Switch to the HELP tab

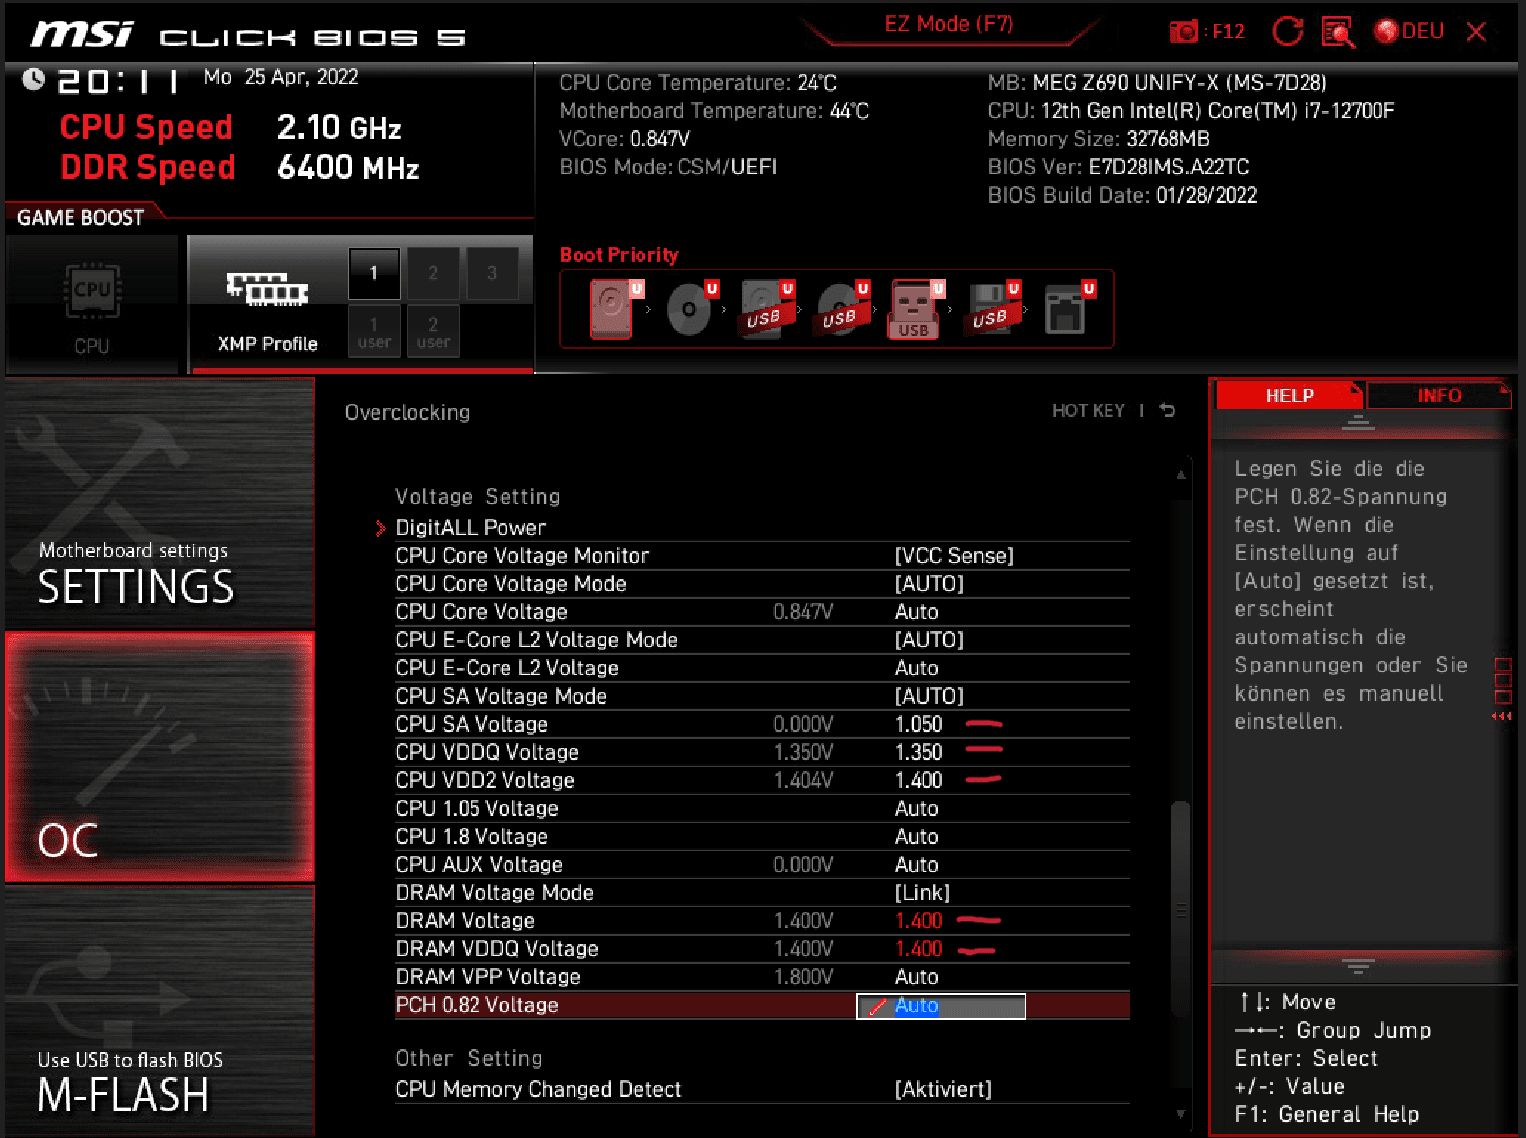coord(1289,396)
